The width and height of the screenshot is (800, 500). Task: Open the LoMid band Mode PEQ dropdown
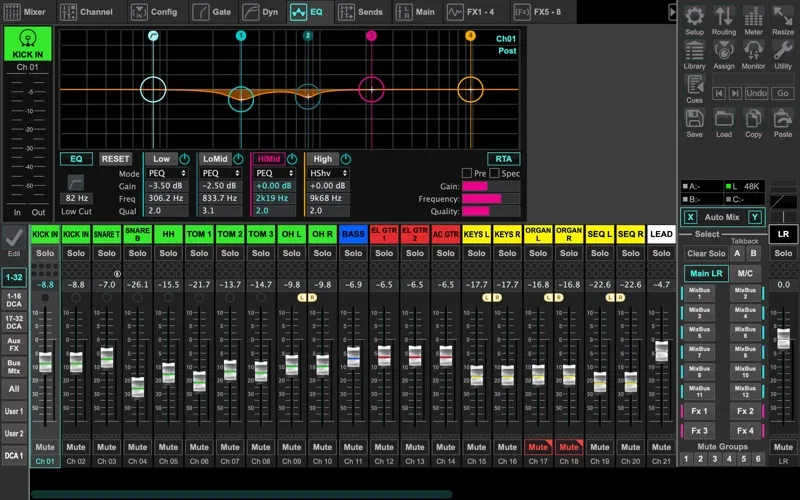[220, 173]
